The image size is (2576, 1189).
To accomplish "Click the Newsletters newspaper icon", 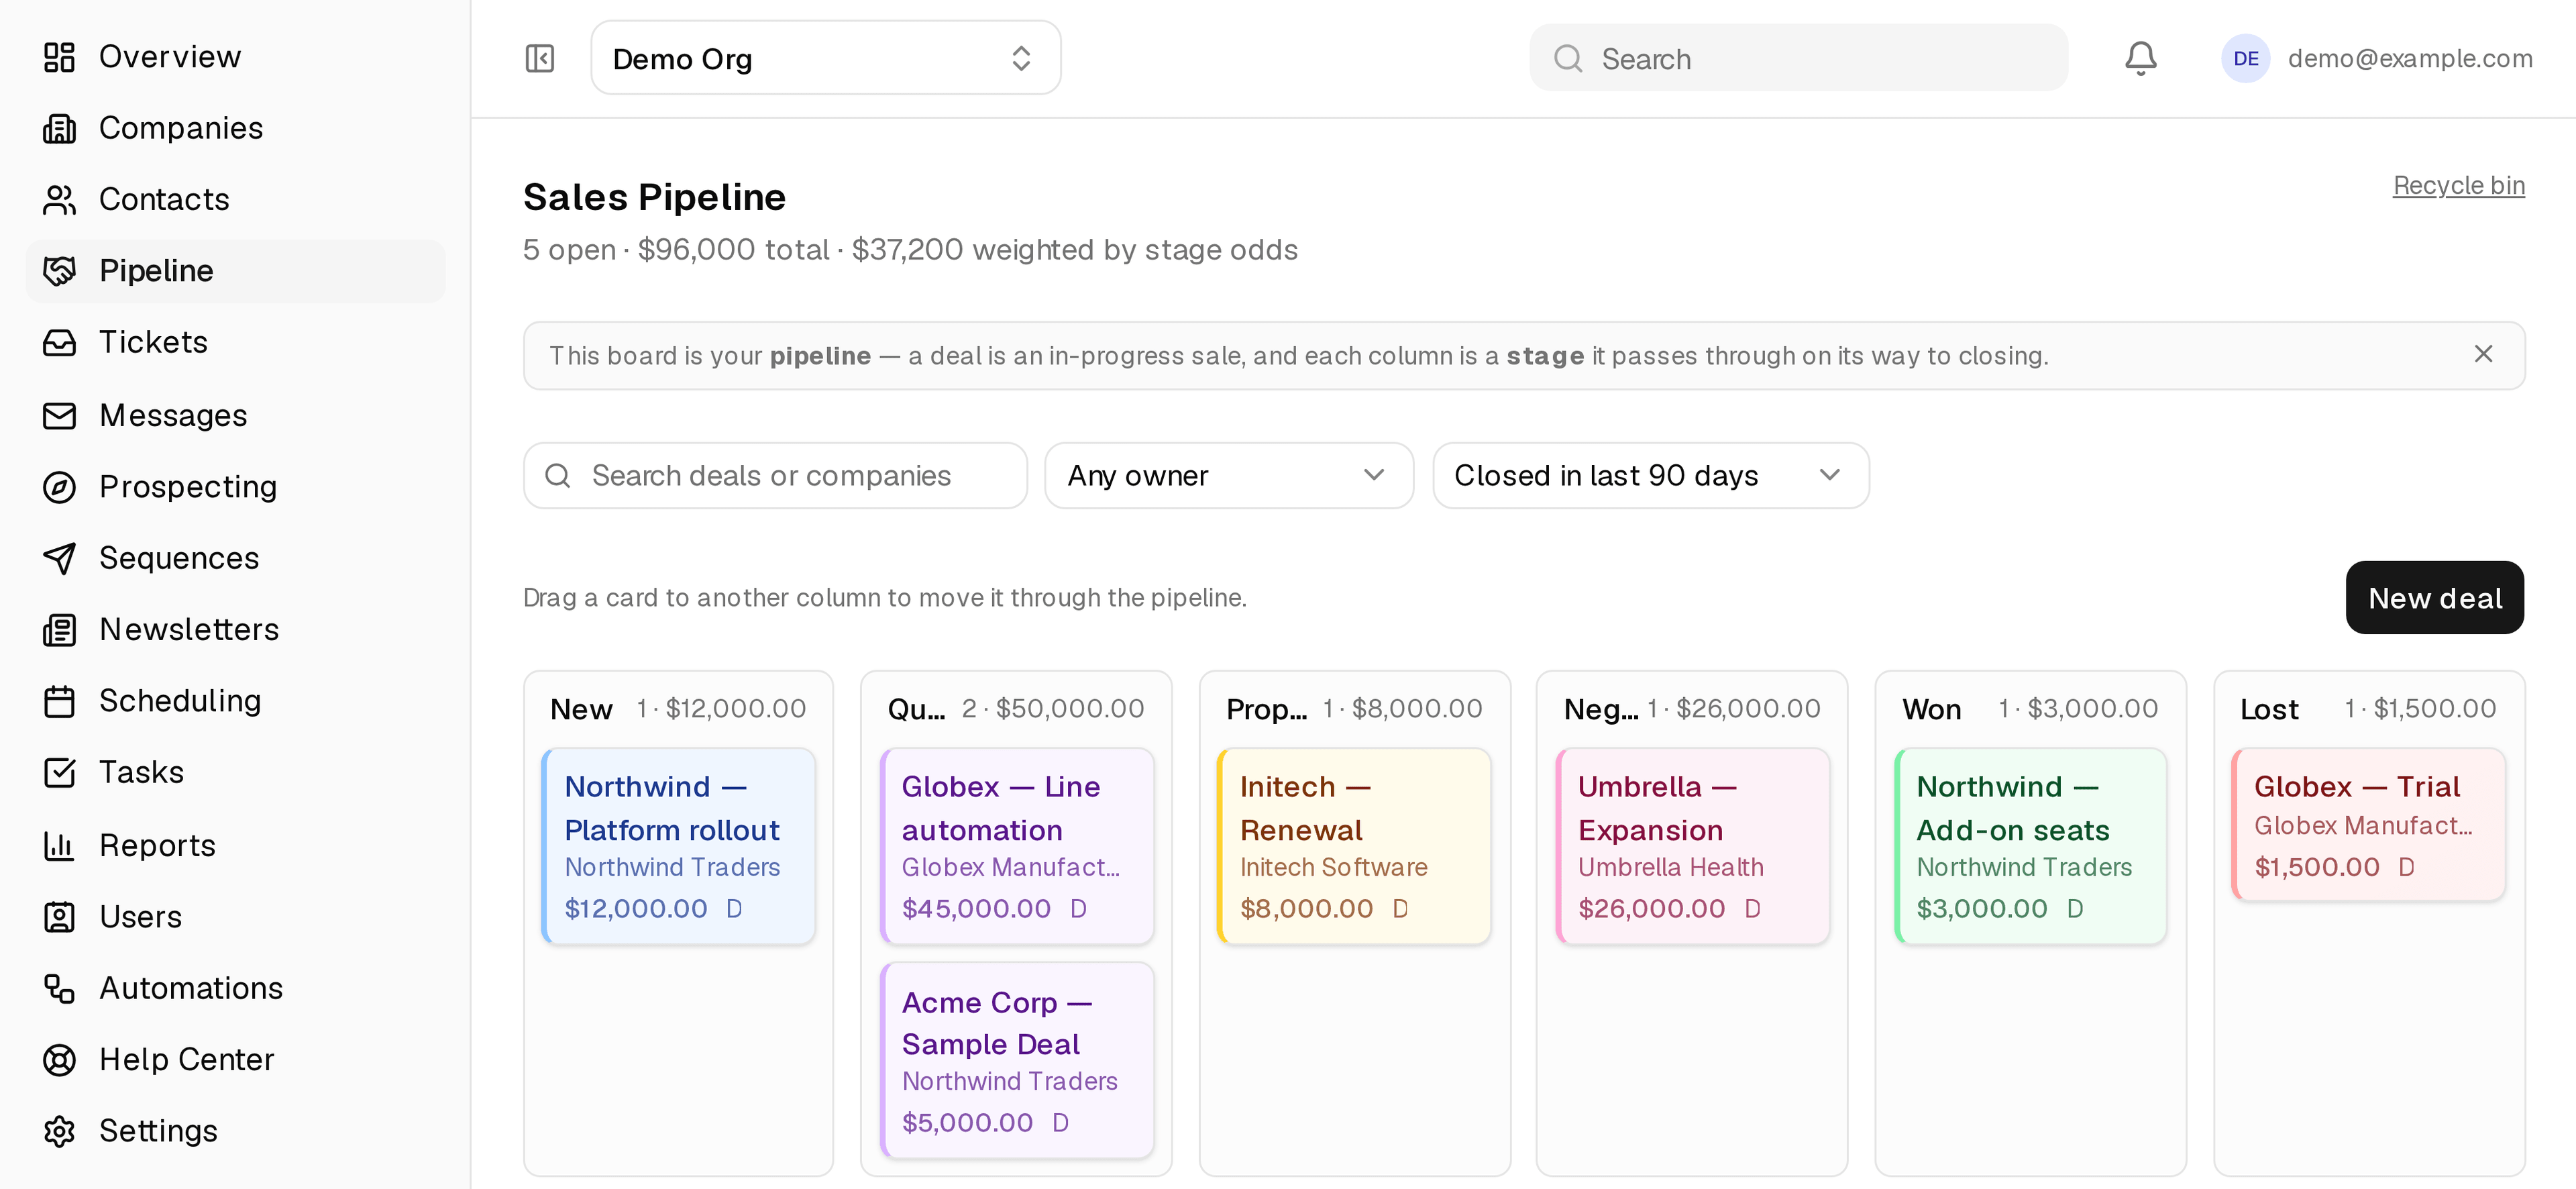I will point(59,630).
